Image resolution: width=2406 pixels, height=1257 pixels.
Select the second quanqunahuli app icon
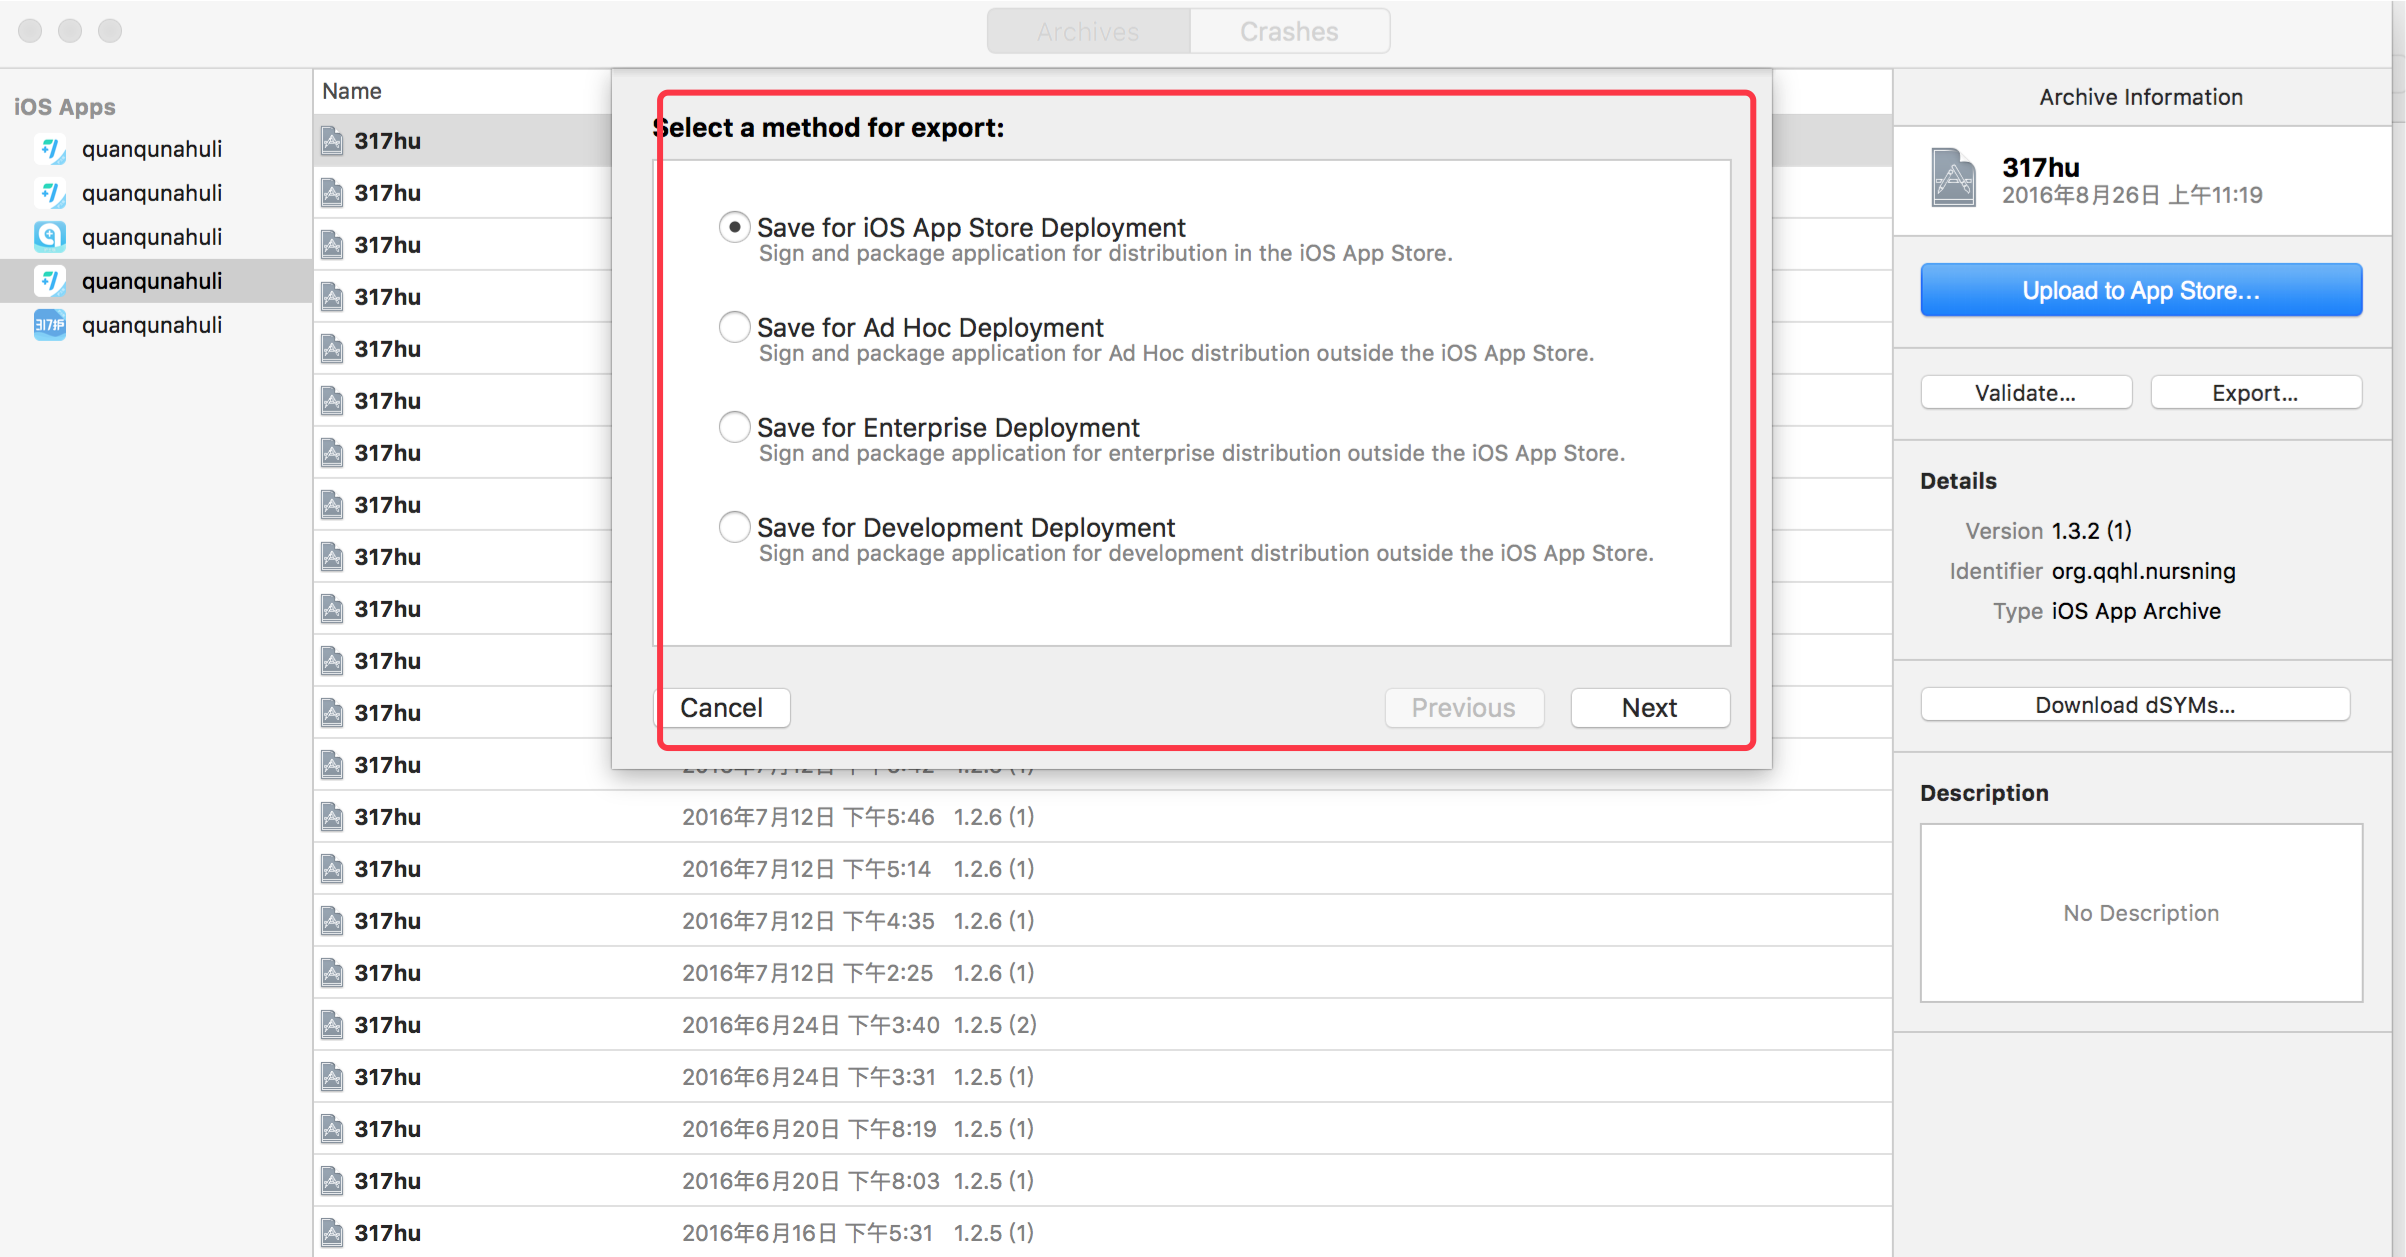tap(50, 193)
